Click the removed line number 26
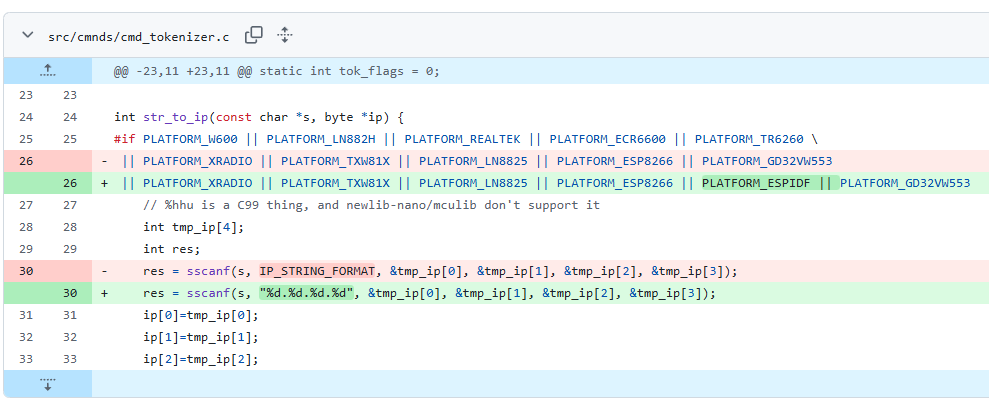 26,161
